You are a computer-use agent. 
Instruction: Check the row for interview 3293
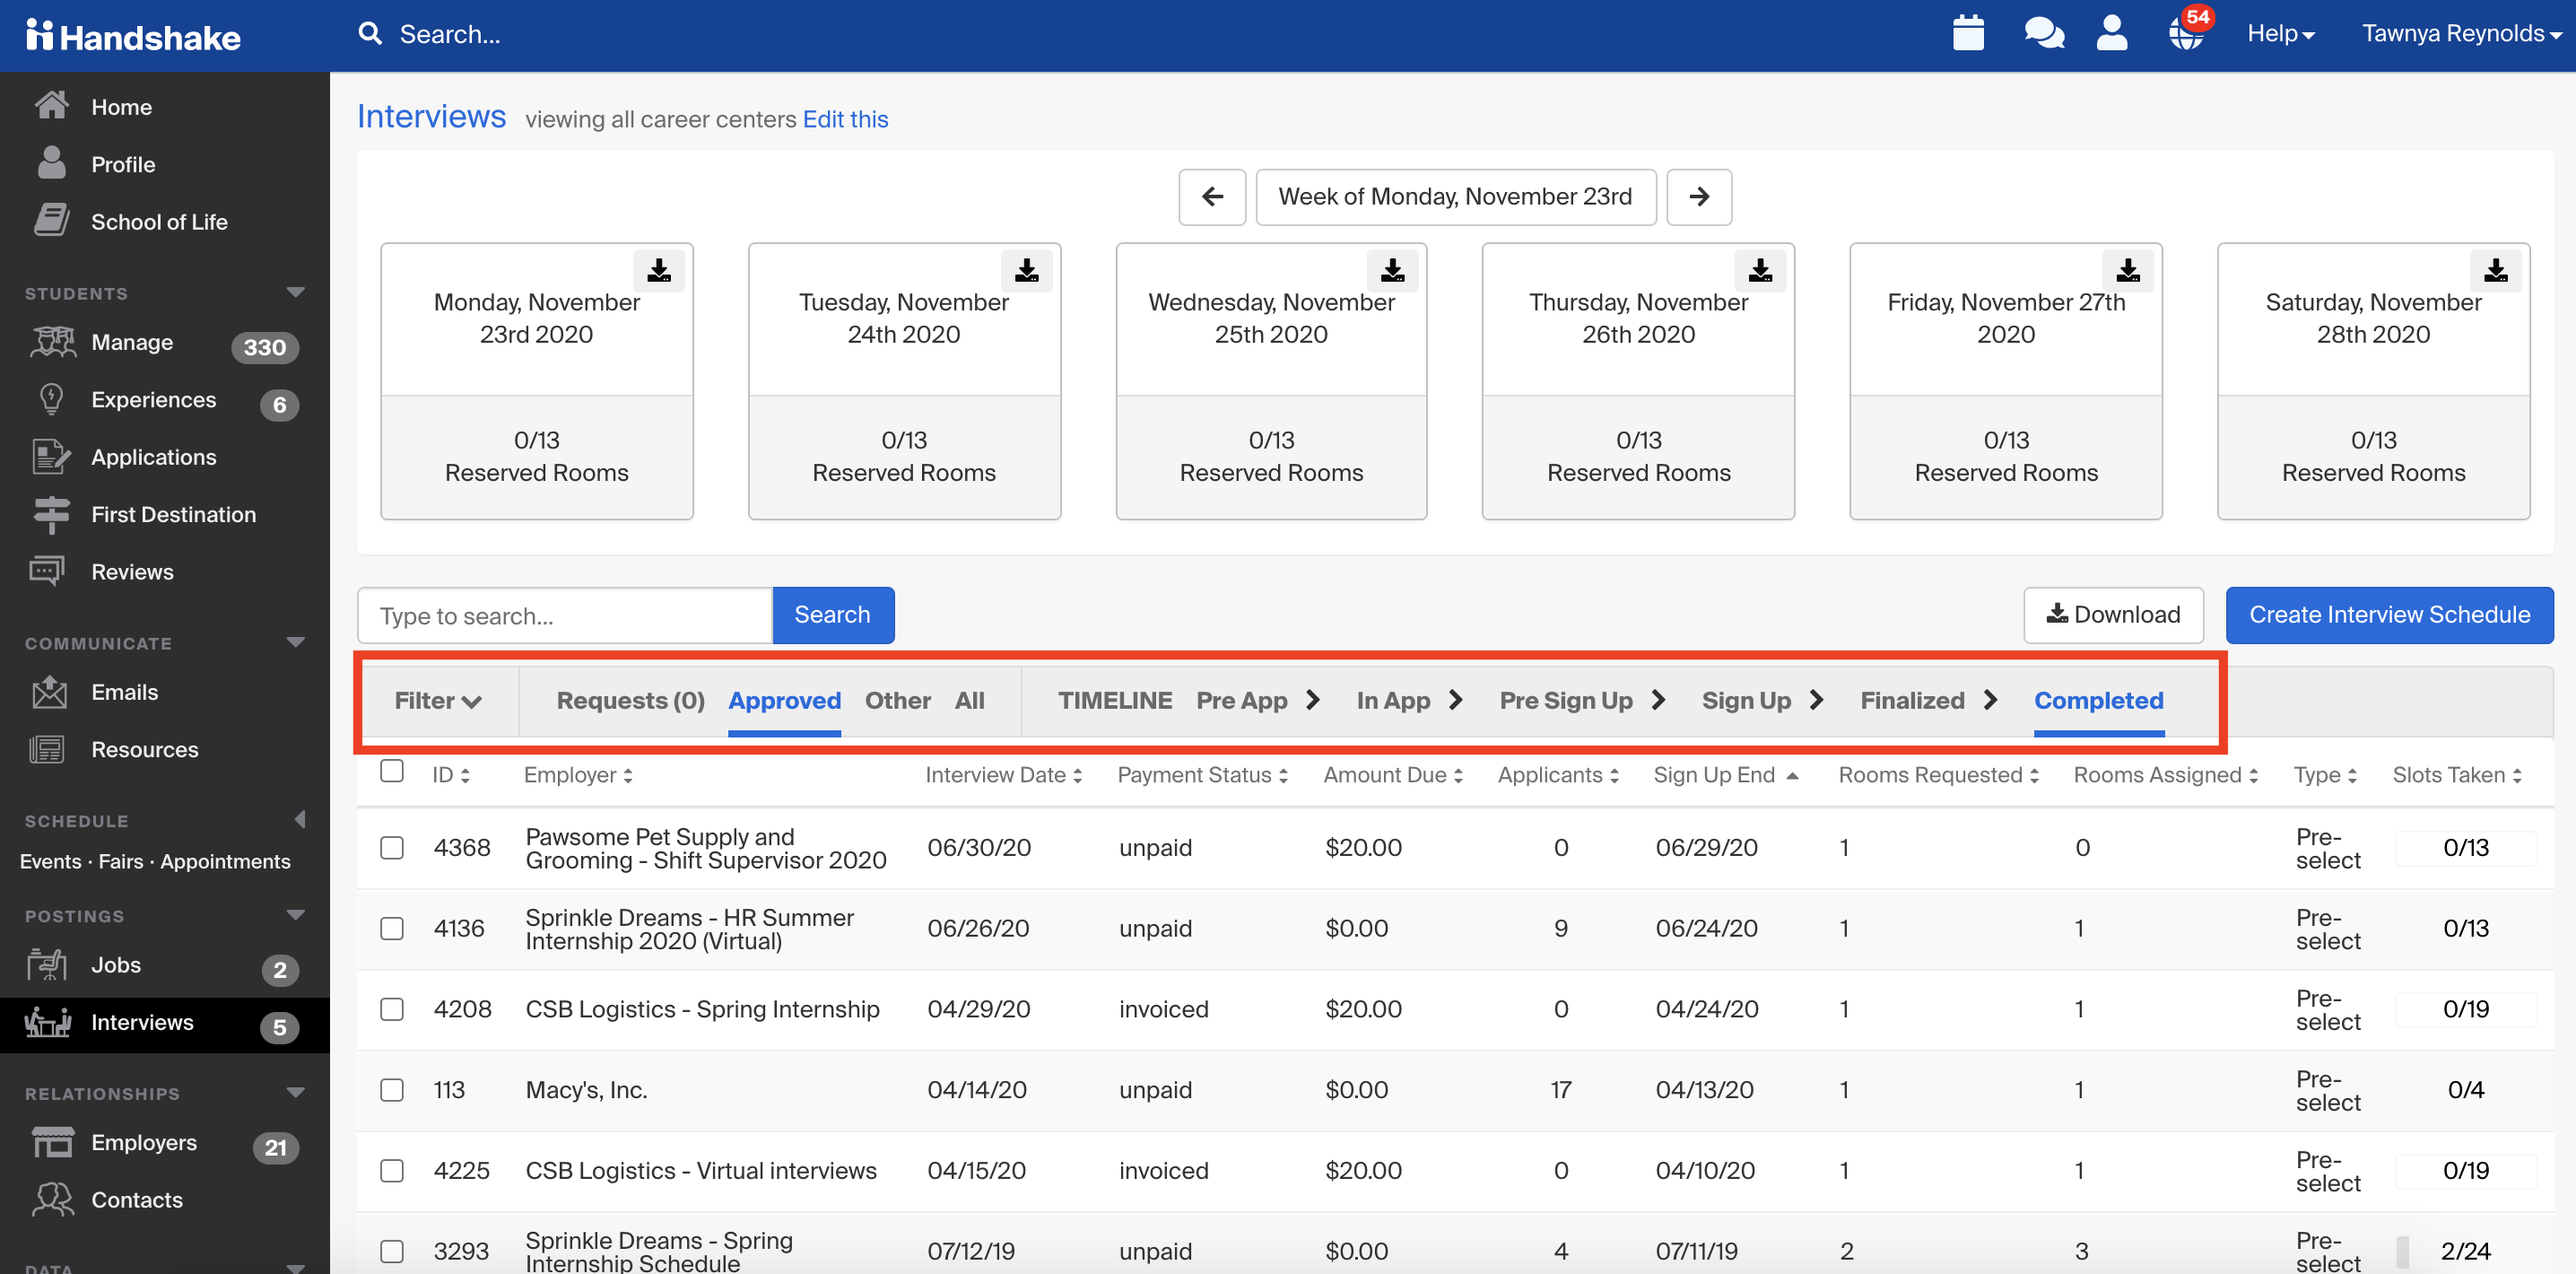392,1252
